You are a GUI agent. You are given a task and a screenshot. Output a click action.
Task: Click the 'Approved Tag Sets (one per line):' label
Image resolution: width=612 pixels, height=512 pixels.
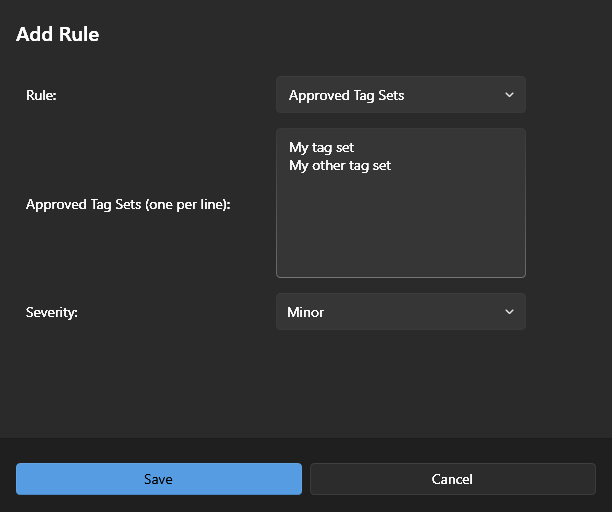click(x=128, y=204)
